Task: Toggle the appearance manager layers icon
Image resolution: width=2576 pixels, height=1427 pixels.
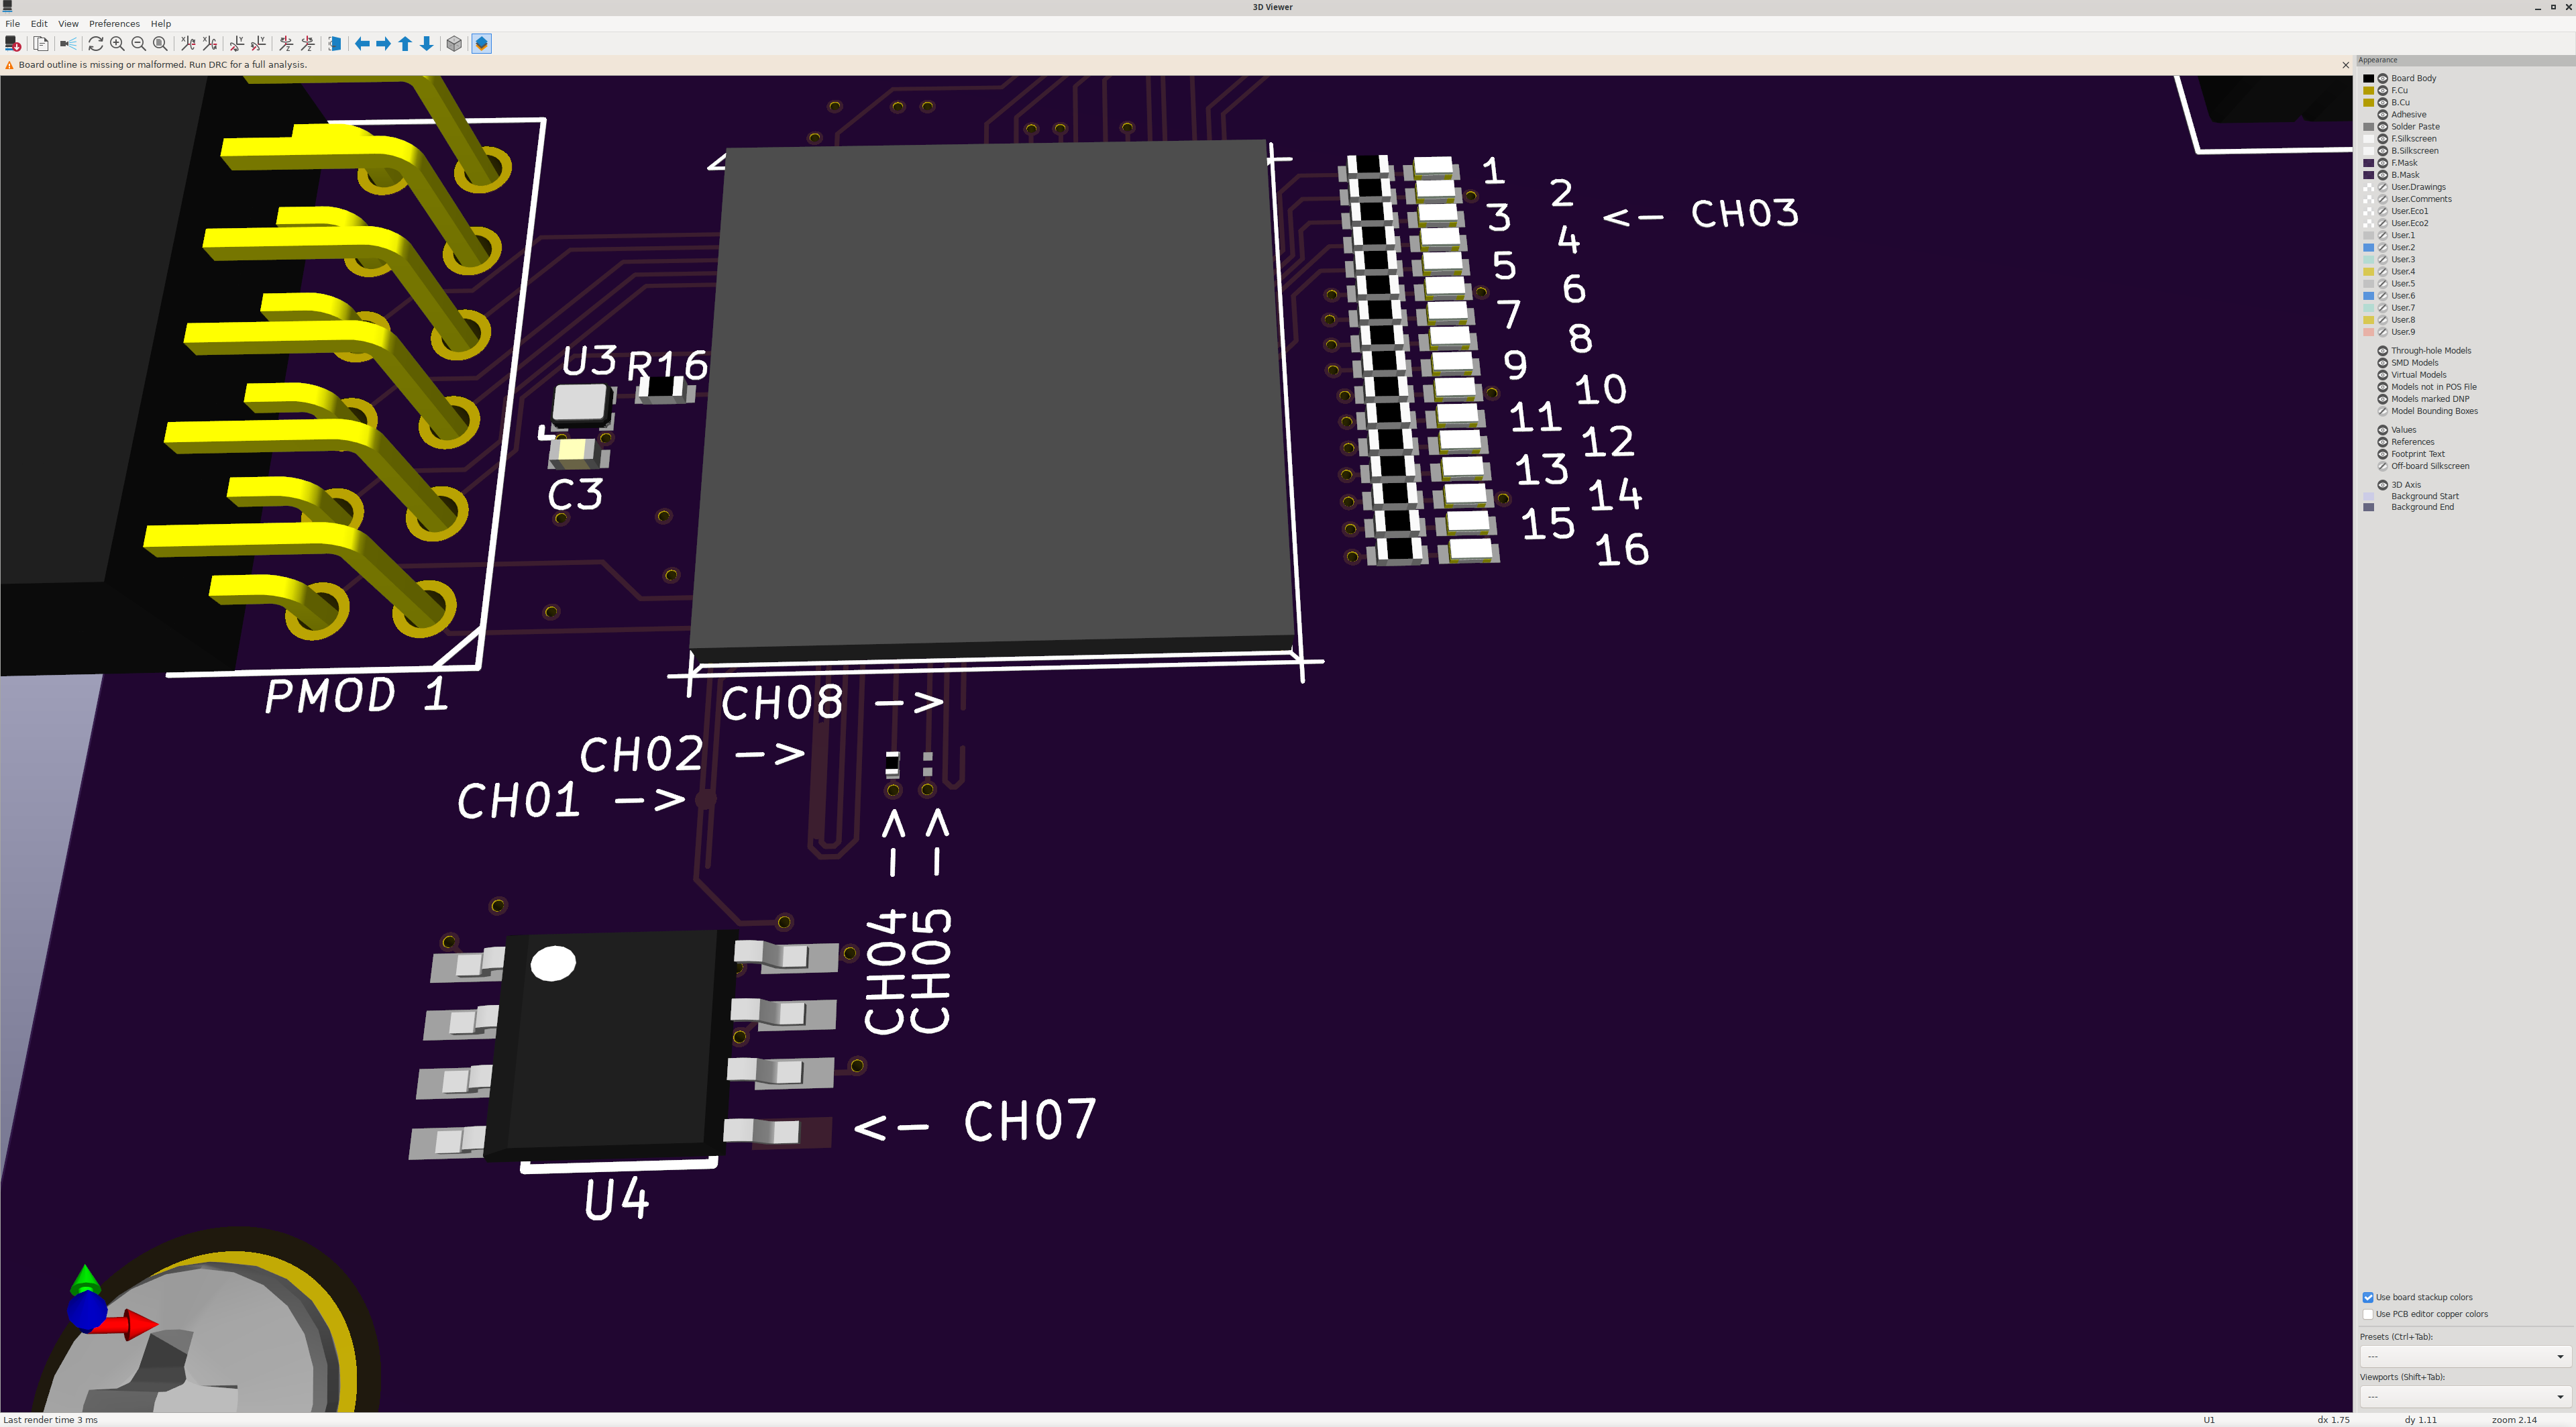Action: (482, 44)
